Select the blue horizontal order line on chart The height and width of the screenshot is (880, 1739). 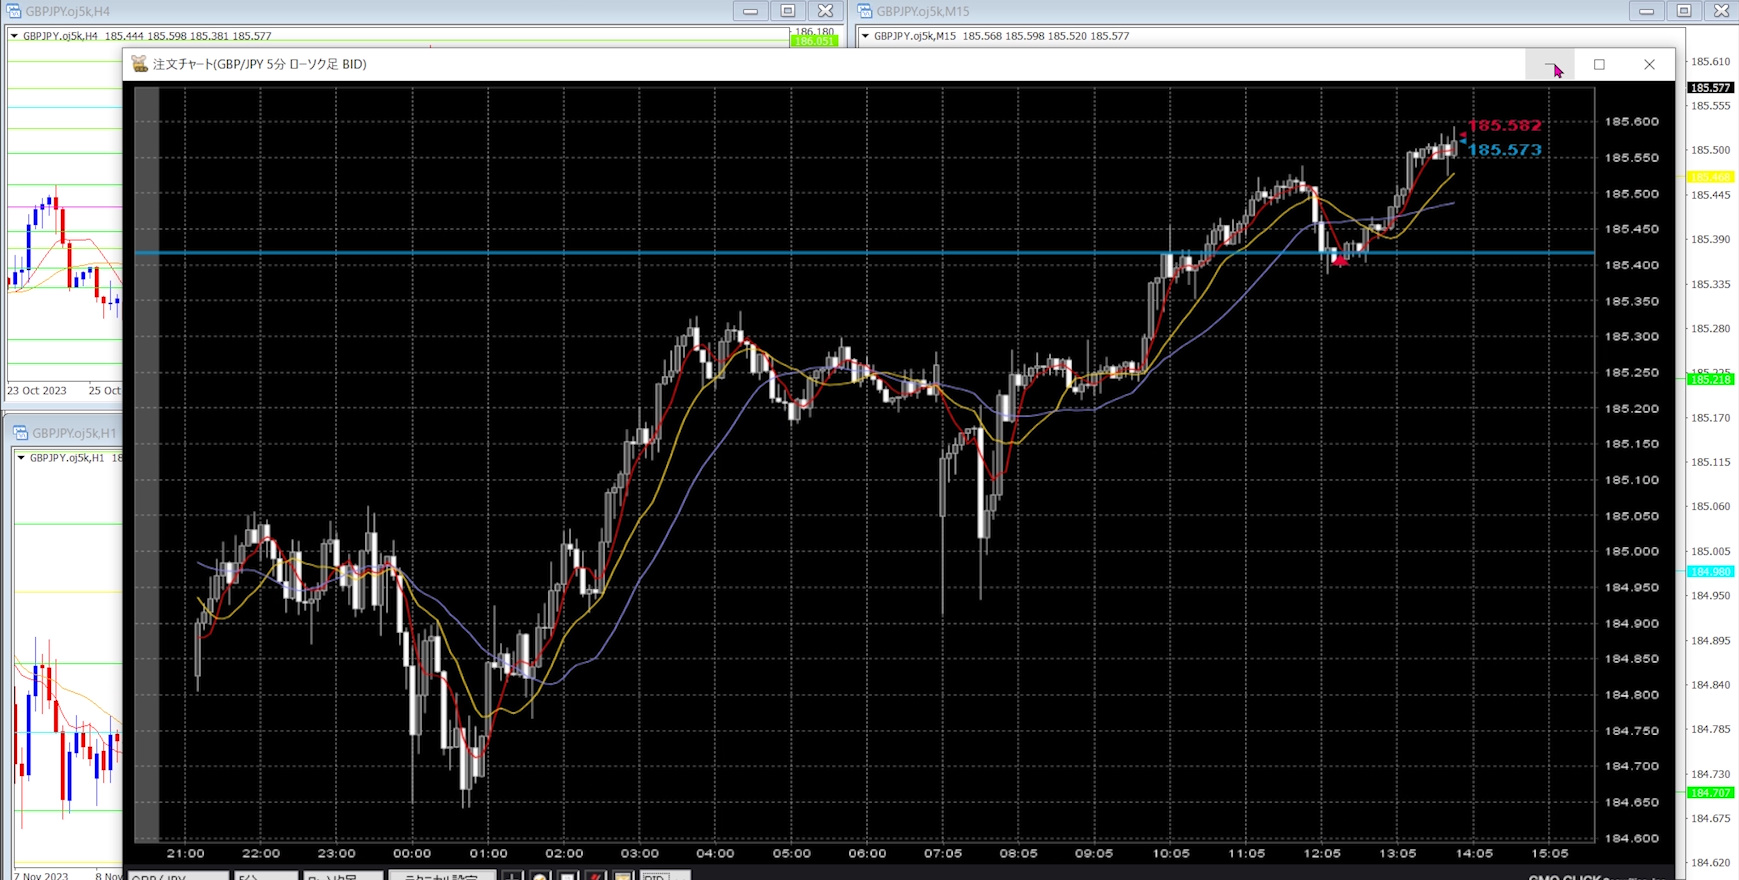tap(700, 253)
